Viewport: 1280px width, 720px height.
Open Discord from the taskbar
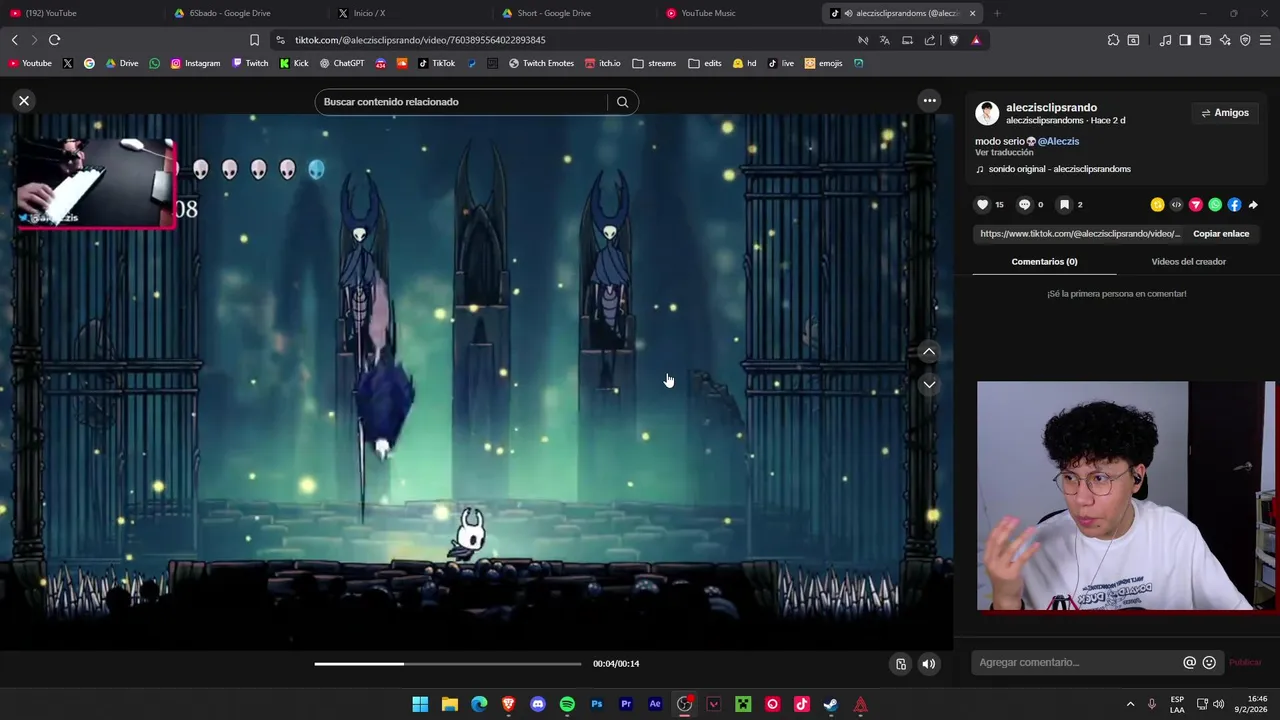coord(538,704)
